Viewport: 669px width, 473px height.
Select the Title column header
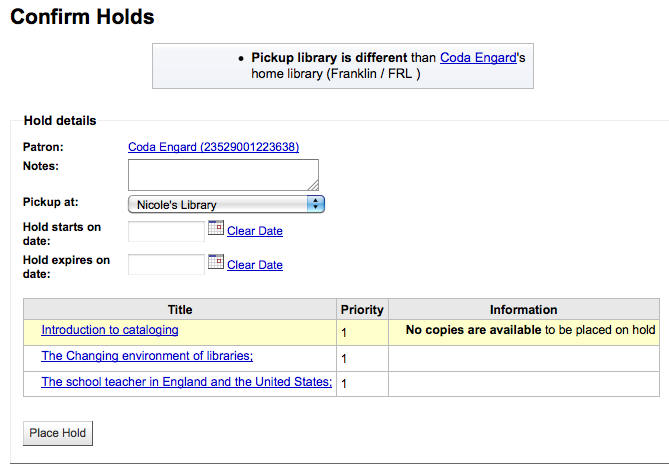[x=180, y=309]
